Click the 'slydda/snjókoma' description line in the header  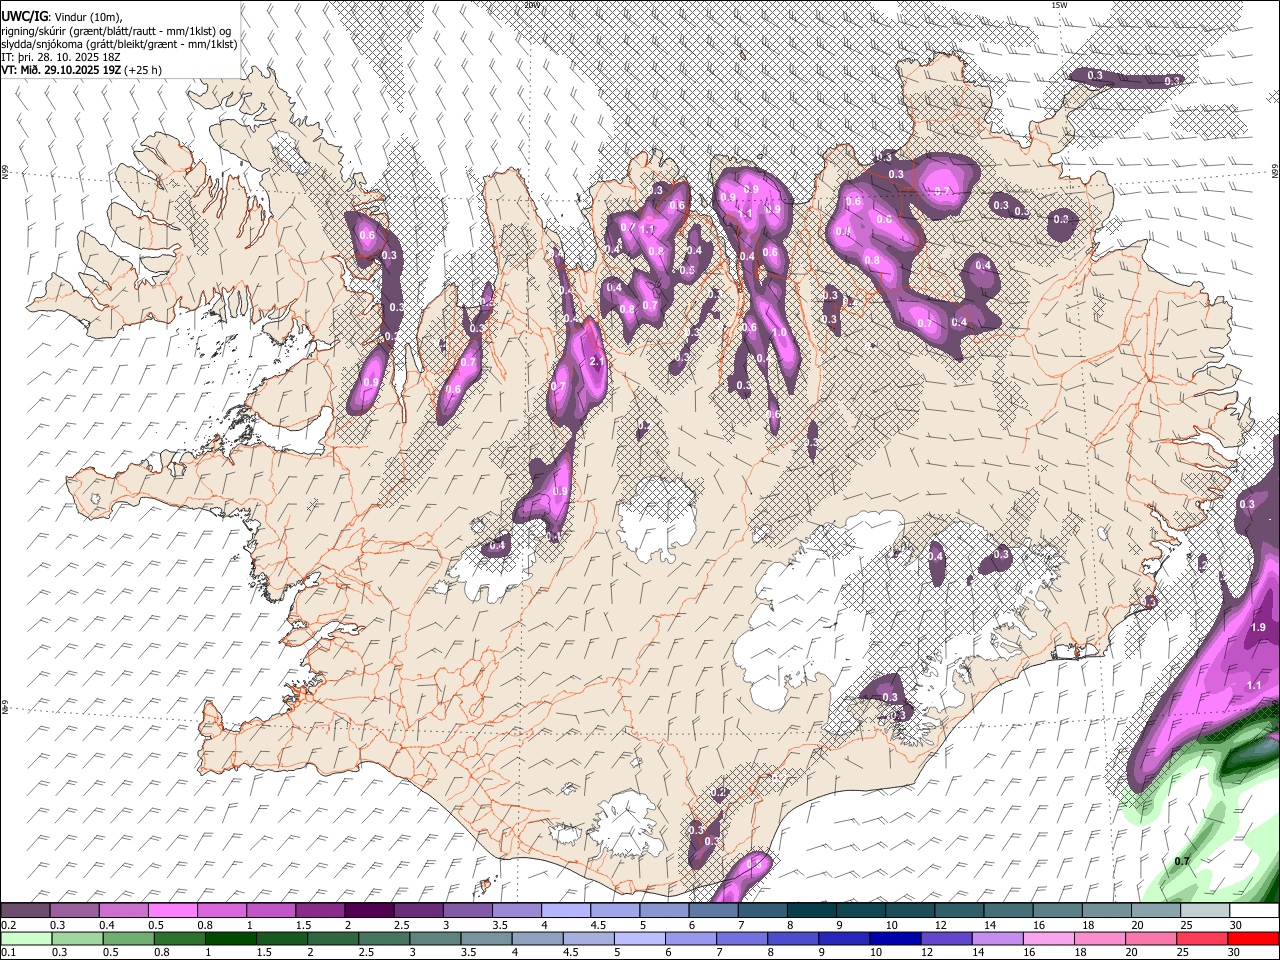tap(119, 44)
